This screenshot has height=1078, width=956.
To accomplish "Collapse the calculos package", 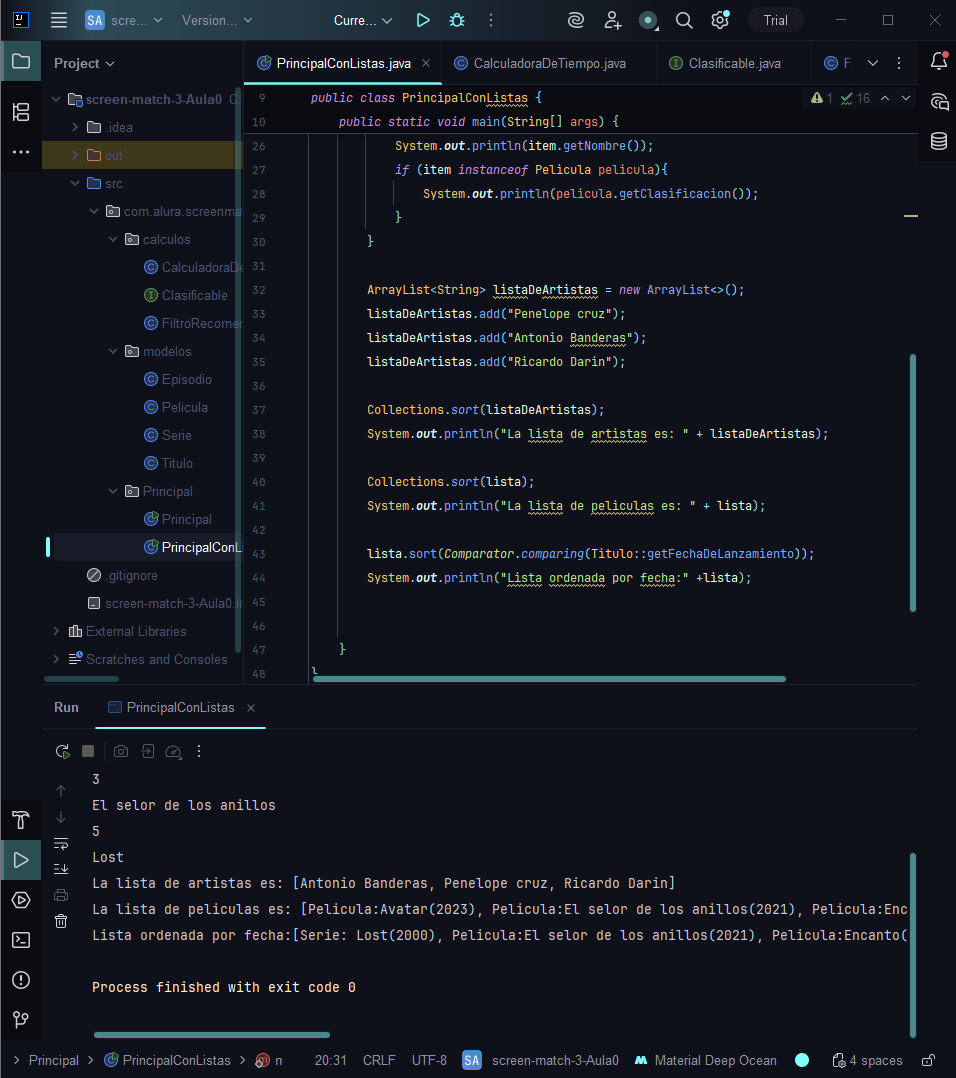I will point(113,239).
